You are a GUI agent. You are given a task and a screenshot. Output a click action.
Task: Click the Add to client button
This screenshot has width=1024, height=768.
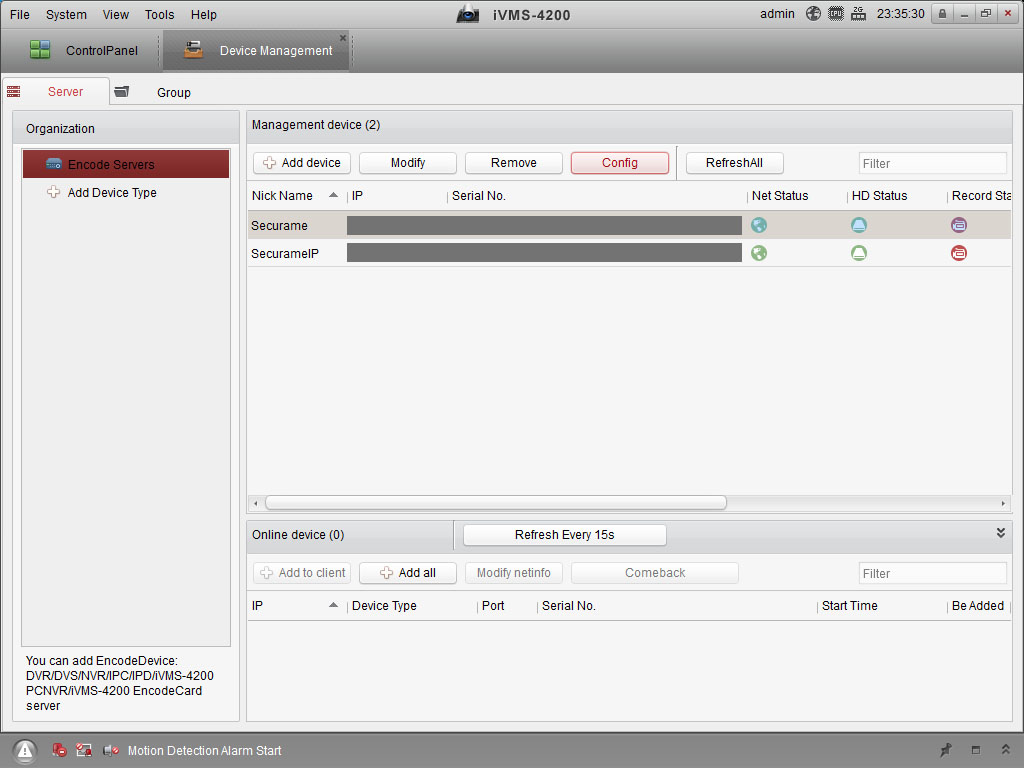[x=302, y=573]
